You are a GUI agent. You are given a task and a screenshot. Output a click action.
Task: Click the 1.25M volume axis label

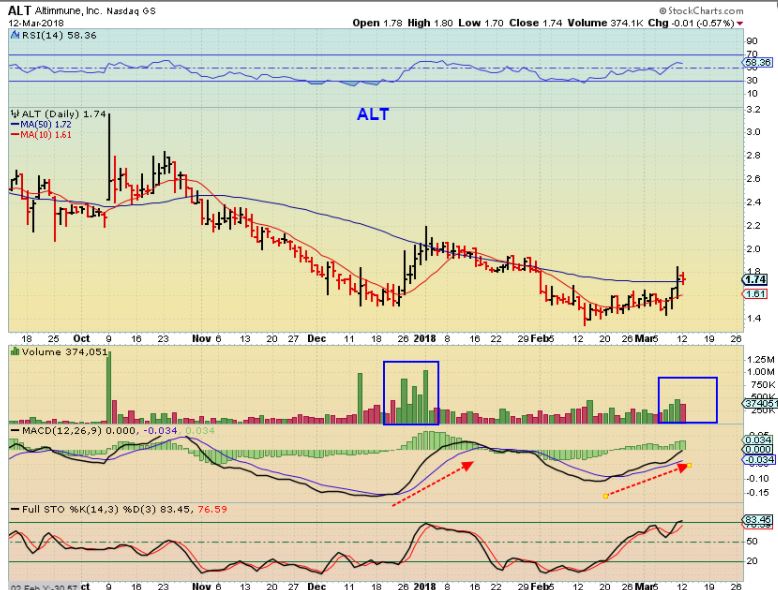[760, 359]
